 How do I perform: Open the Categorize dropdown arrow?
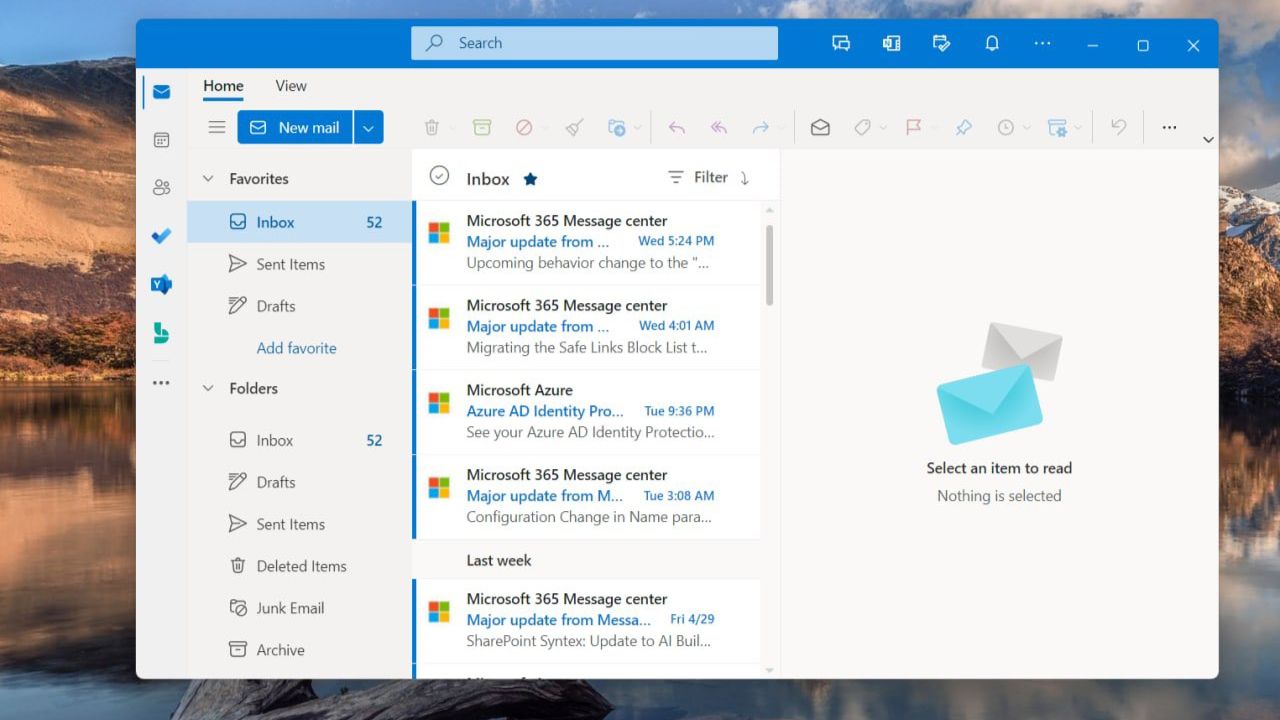[x=884, y=128]
